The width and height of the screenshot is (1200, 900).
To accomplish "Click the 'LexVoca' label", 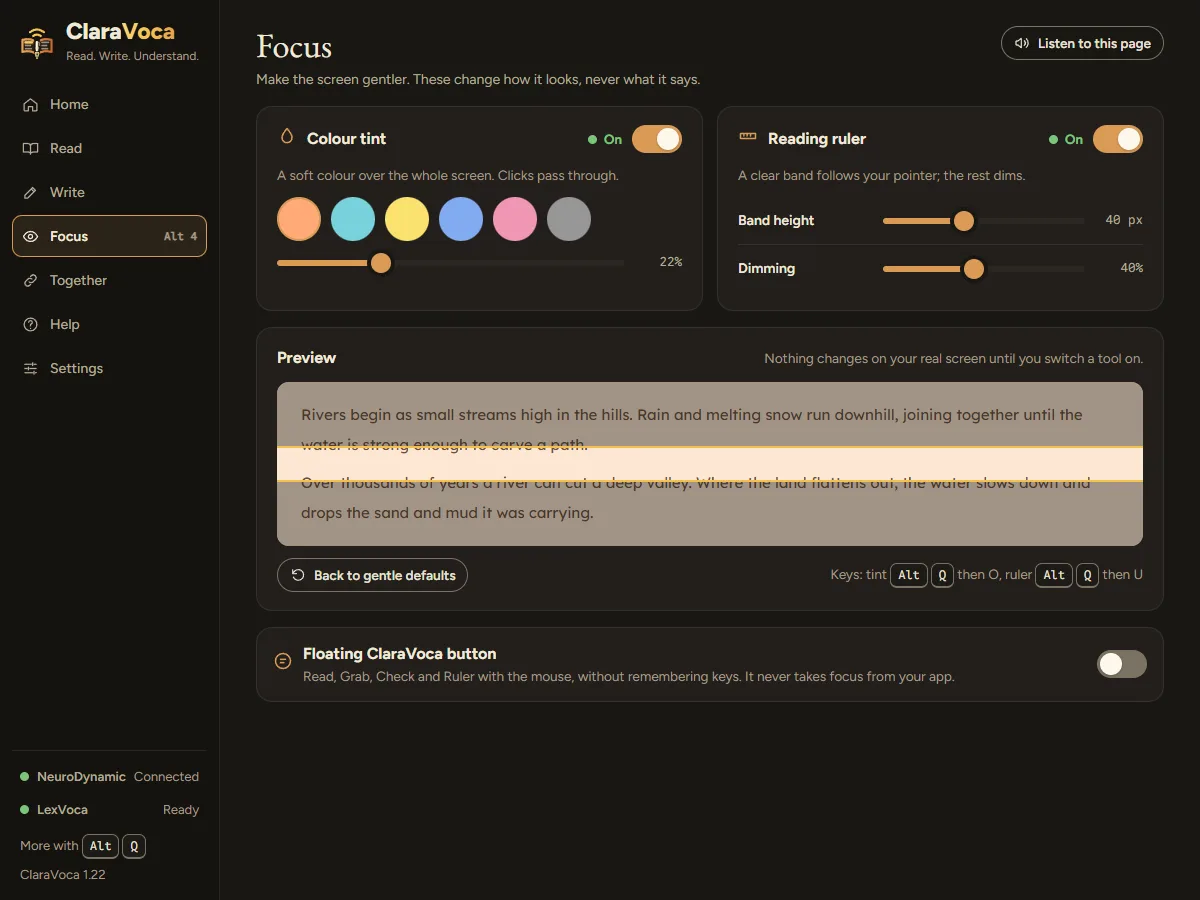I will [x=62, y=810].
